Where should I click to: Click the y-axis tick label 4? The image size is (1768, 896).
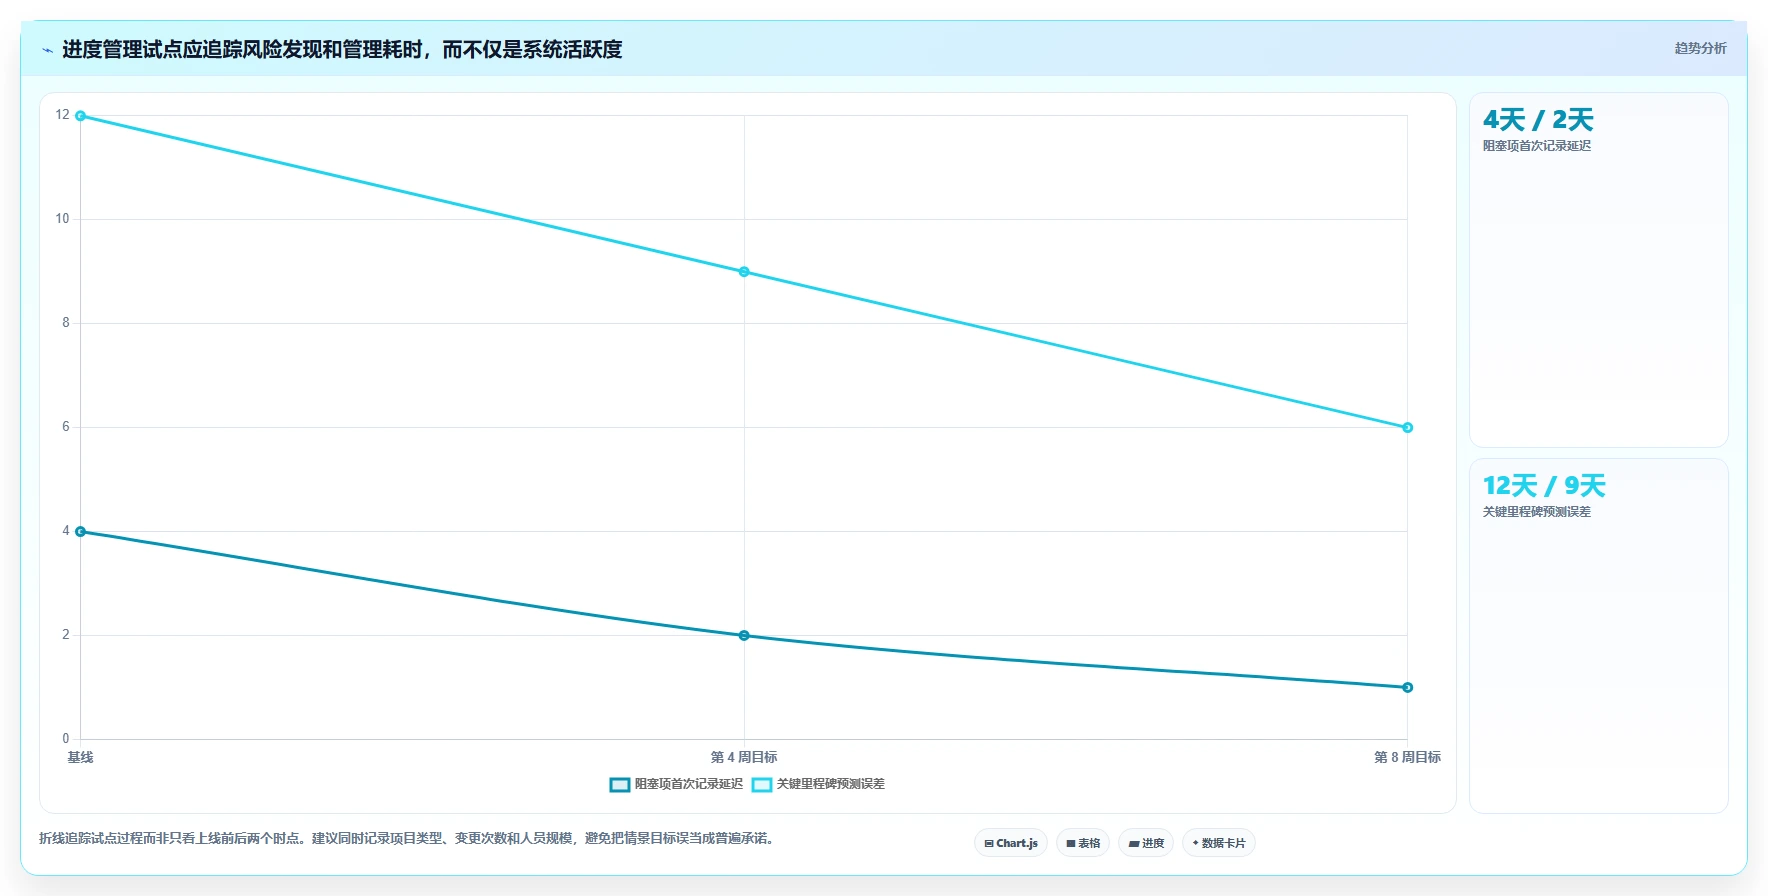(66, 531)
